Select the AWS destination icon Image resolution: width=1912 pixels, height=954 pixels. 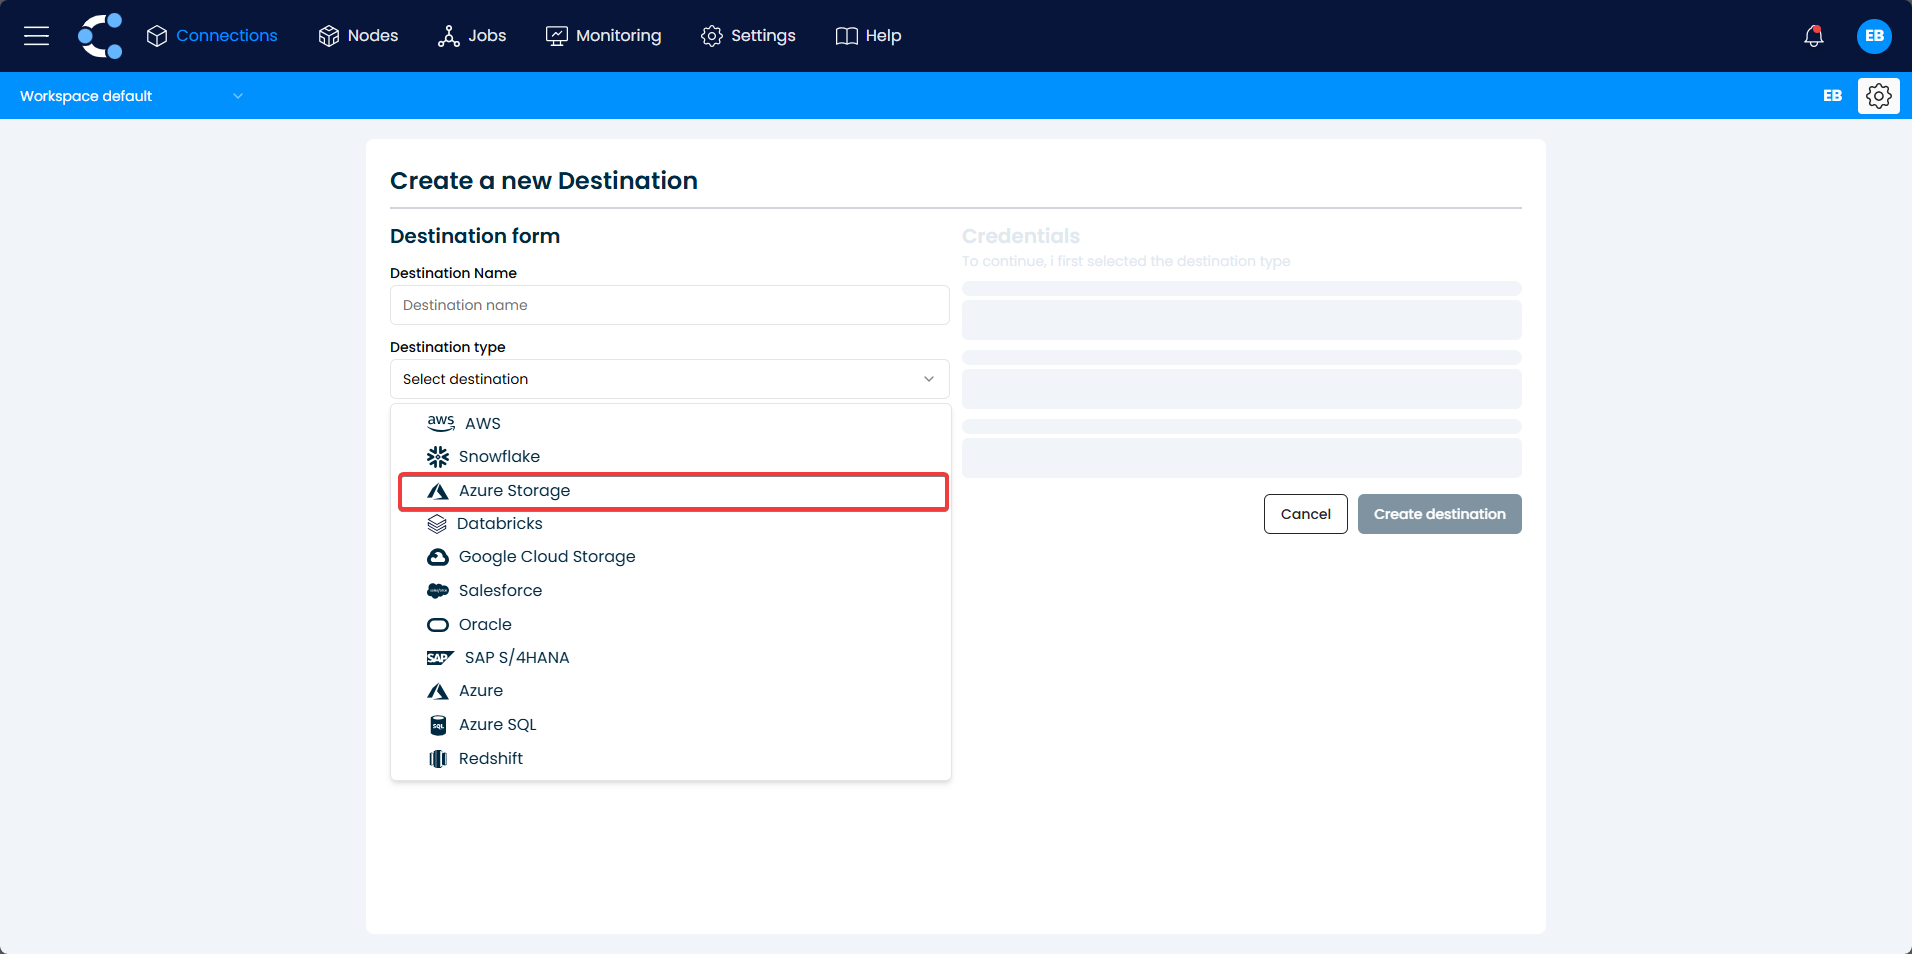[439, 423]
